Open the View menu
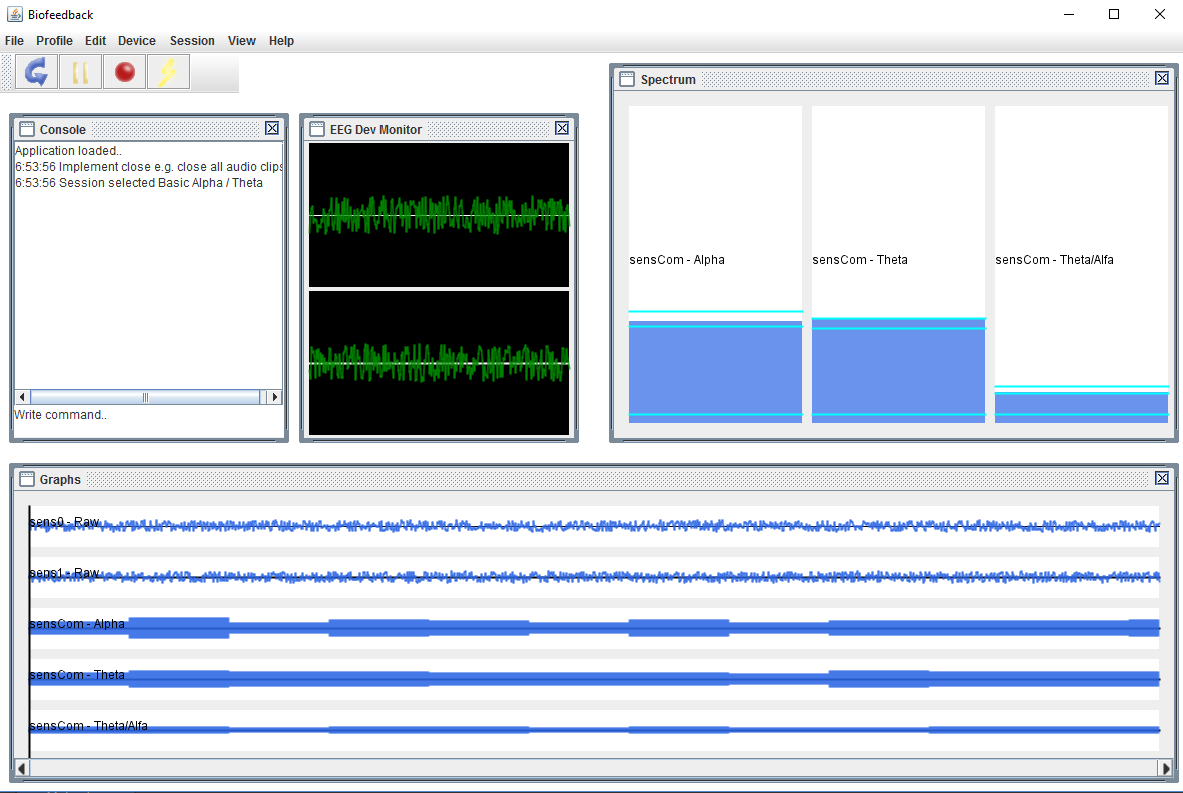This screenshot has height=793, width=1183. (x=241, y=41)
